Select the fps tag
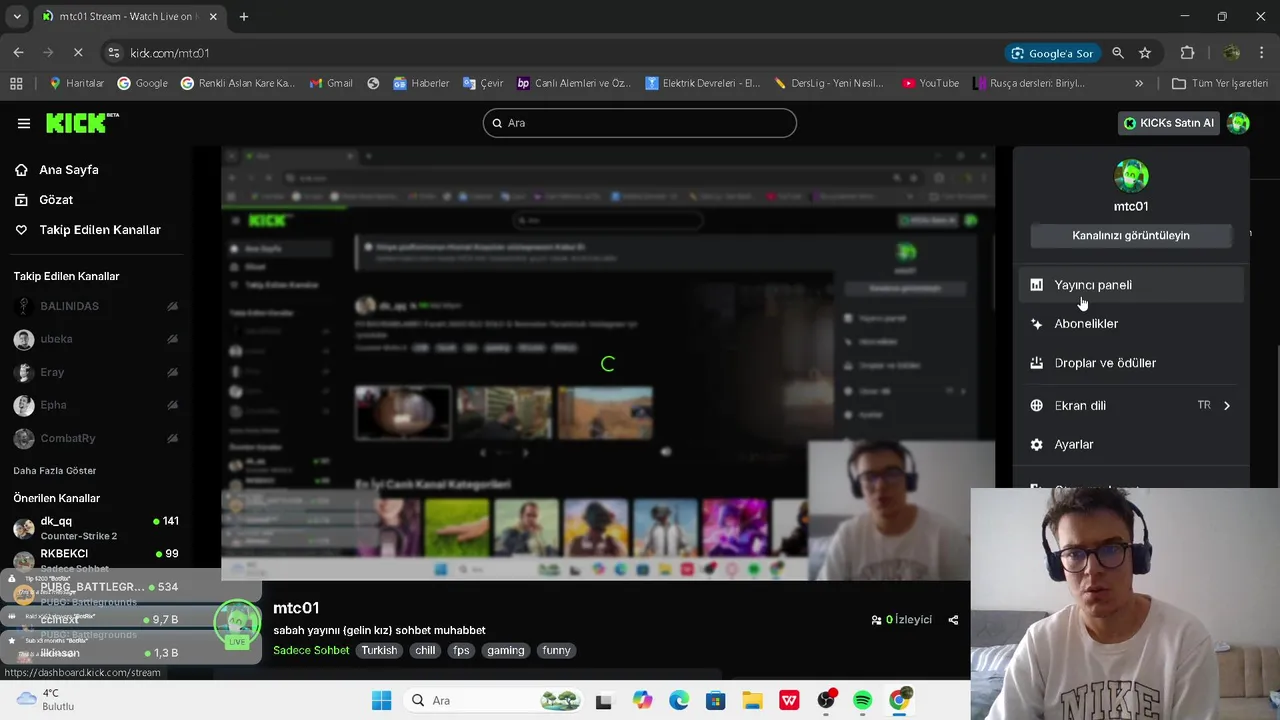The width and height of the screenshot is (1280, 720). [x=461, y=650]
